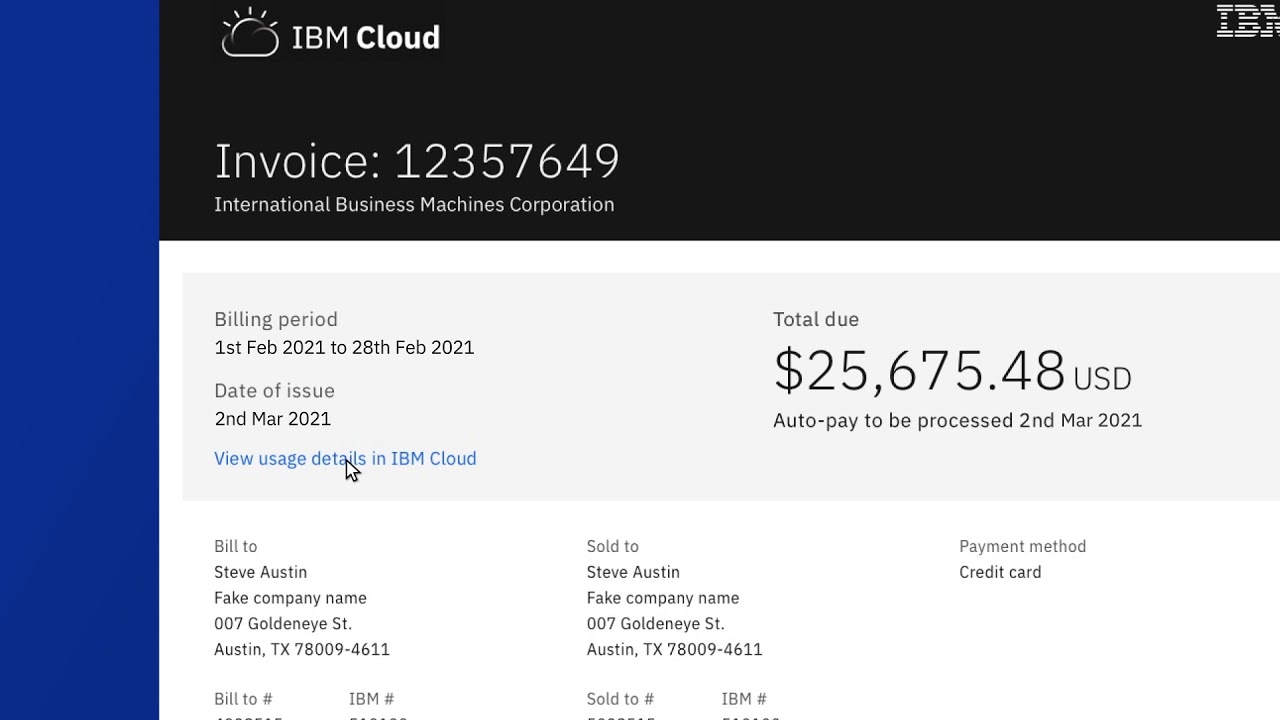The height and width of the screenshot is (720, 1280).
Task: Click the Sold to # label
Action: point(620,699)
